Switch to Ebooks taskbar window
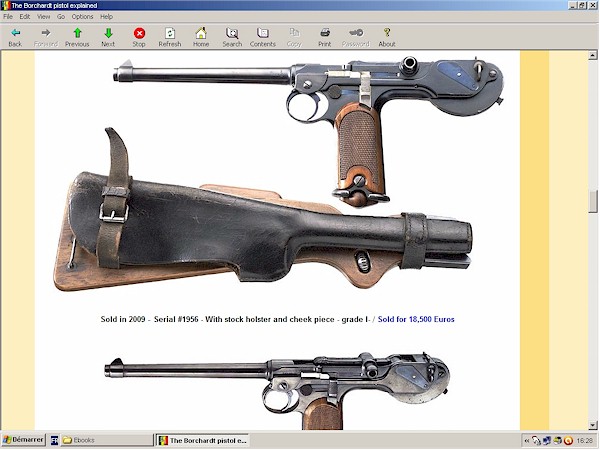 (x=107, y=440)
